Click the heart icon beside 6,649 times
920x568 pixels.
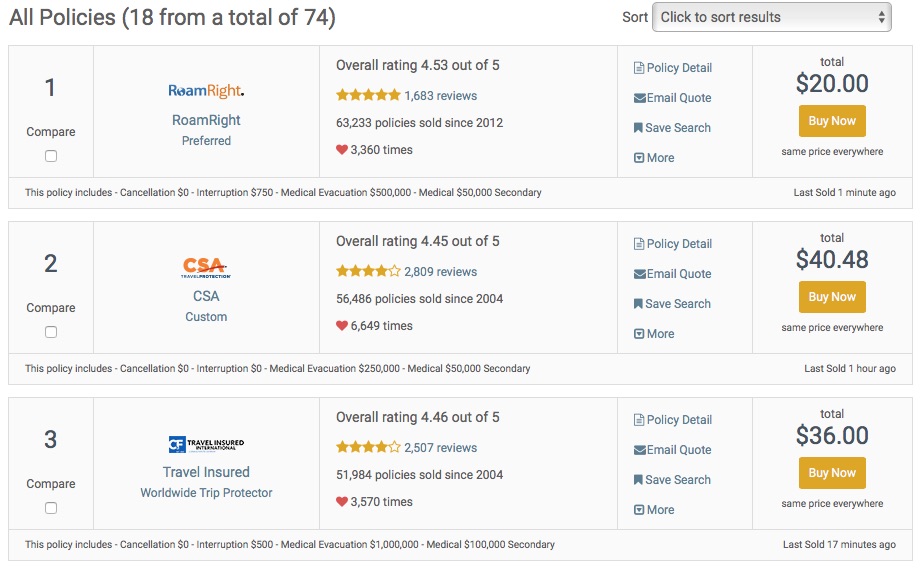(342, 325)
